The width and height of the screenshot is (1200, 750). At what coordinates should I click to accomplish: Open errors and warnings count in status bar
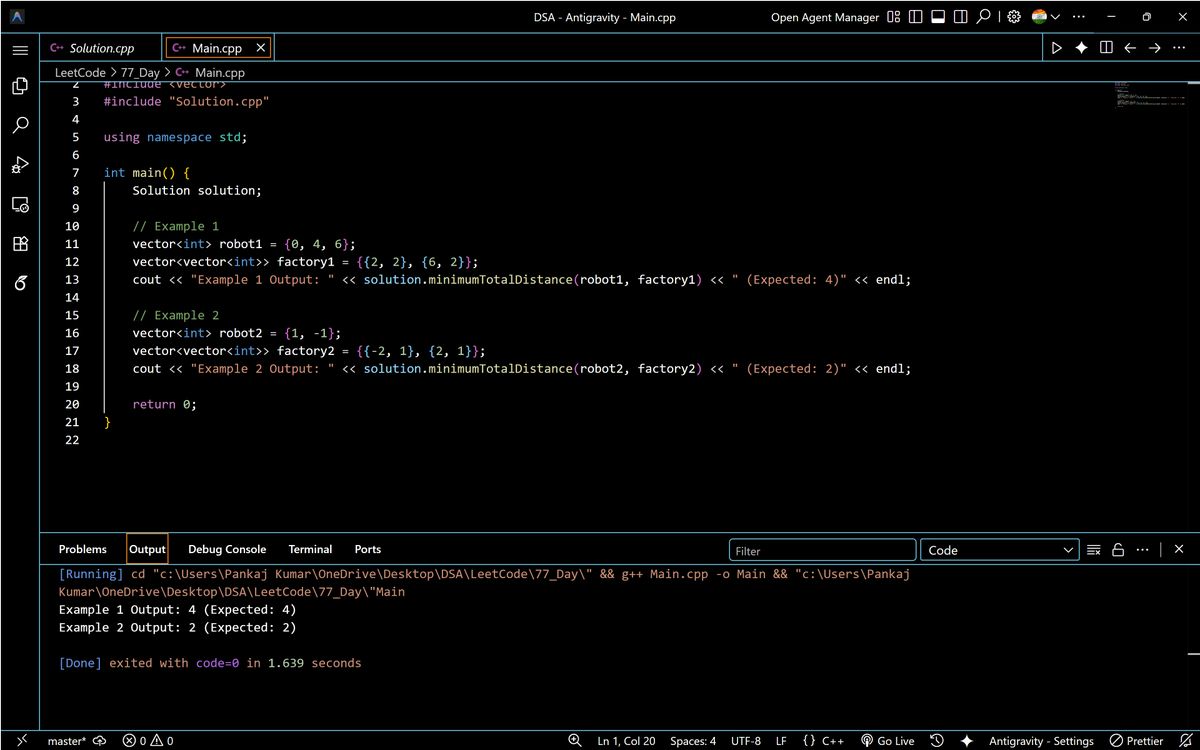click(148, 741)
